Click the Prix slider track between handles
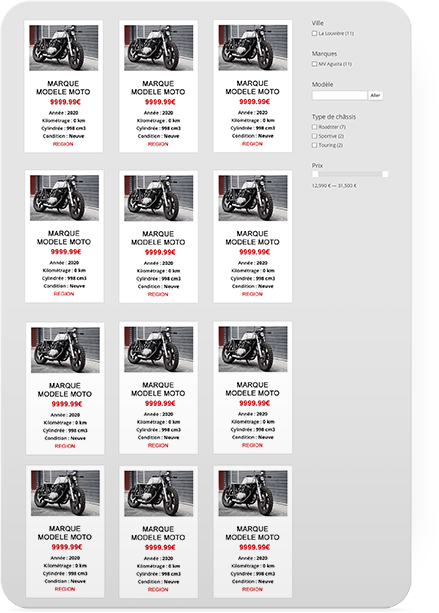Image resolution: width=439 pixels, height=613 pixels. pyautogui.click(x=350, y=174)
